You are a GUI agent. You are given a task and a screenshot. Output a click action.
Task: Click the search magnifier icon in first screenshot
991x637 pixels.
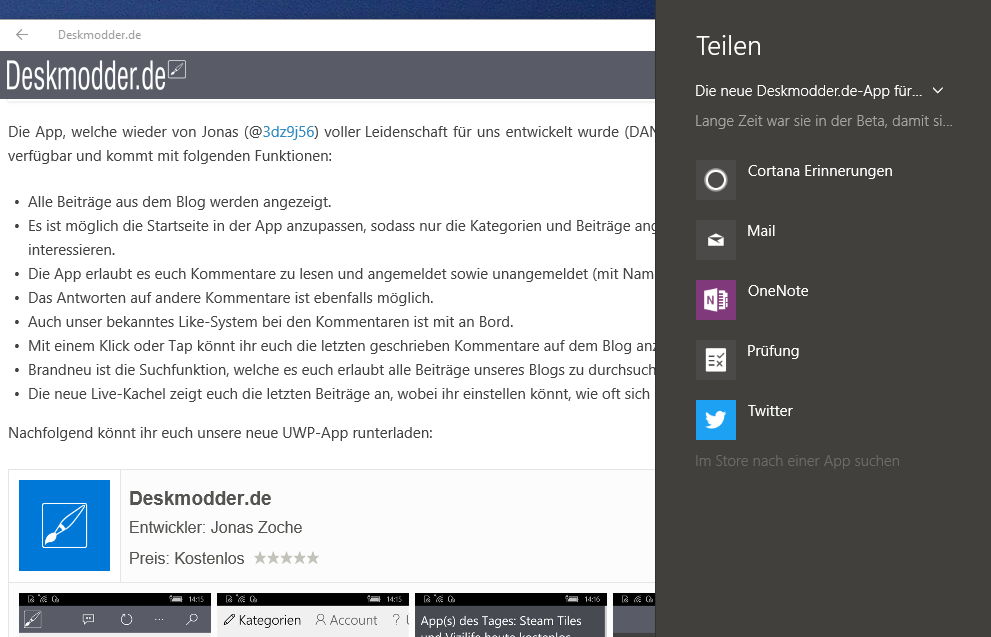coord(193,619)
